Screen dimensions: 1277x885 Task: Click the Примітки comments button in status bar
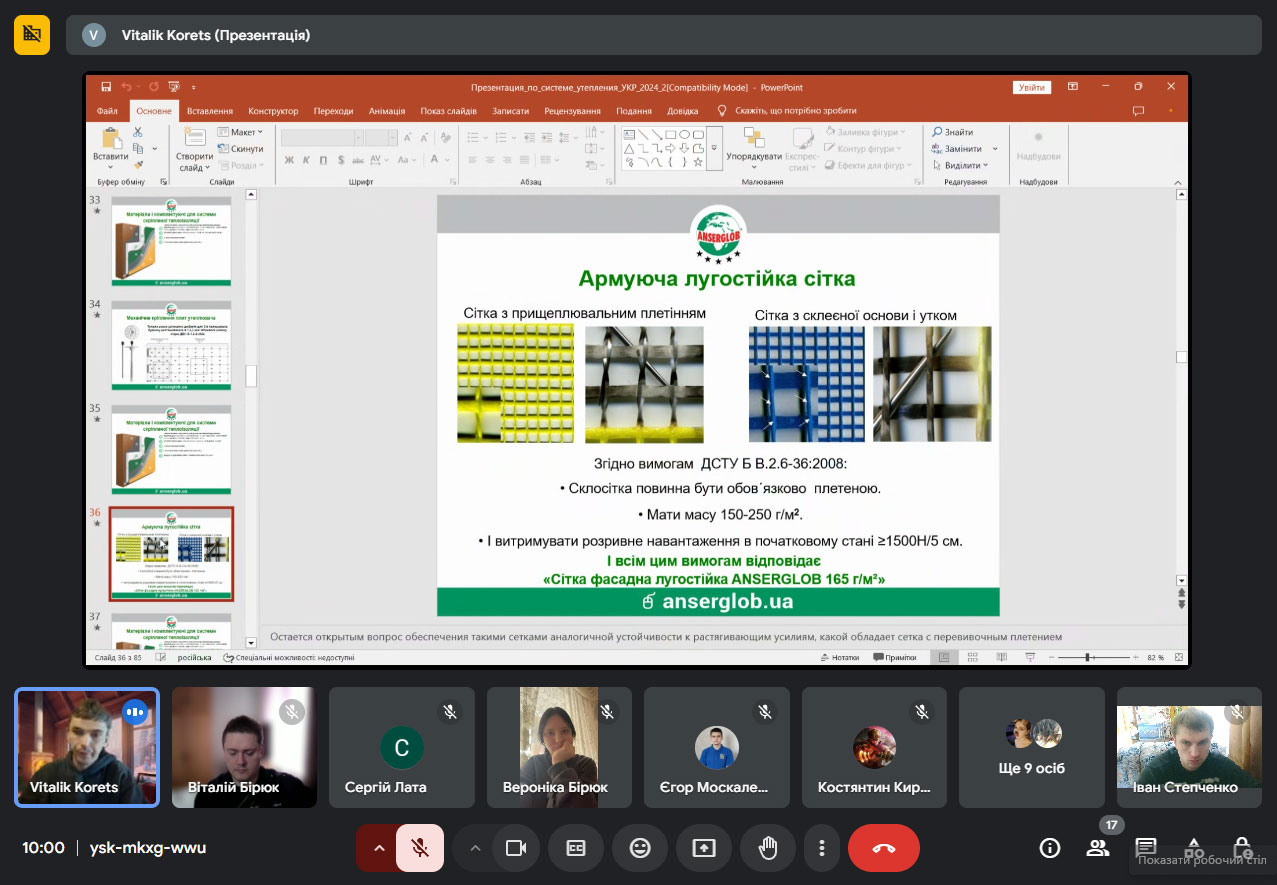coord(895,657)
